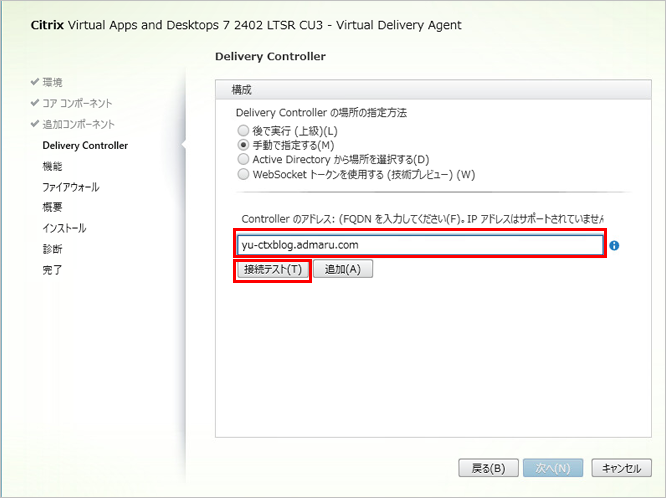Open the ファイアウォール step in sidebar
The height and width of the screenshot is (498, 666).
tap(70, 187)
